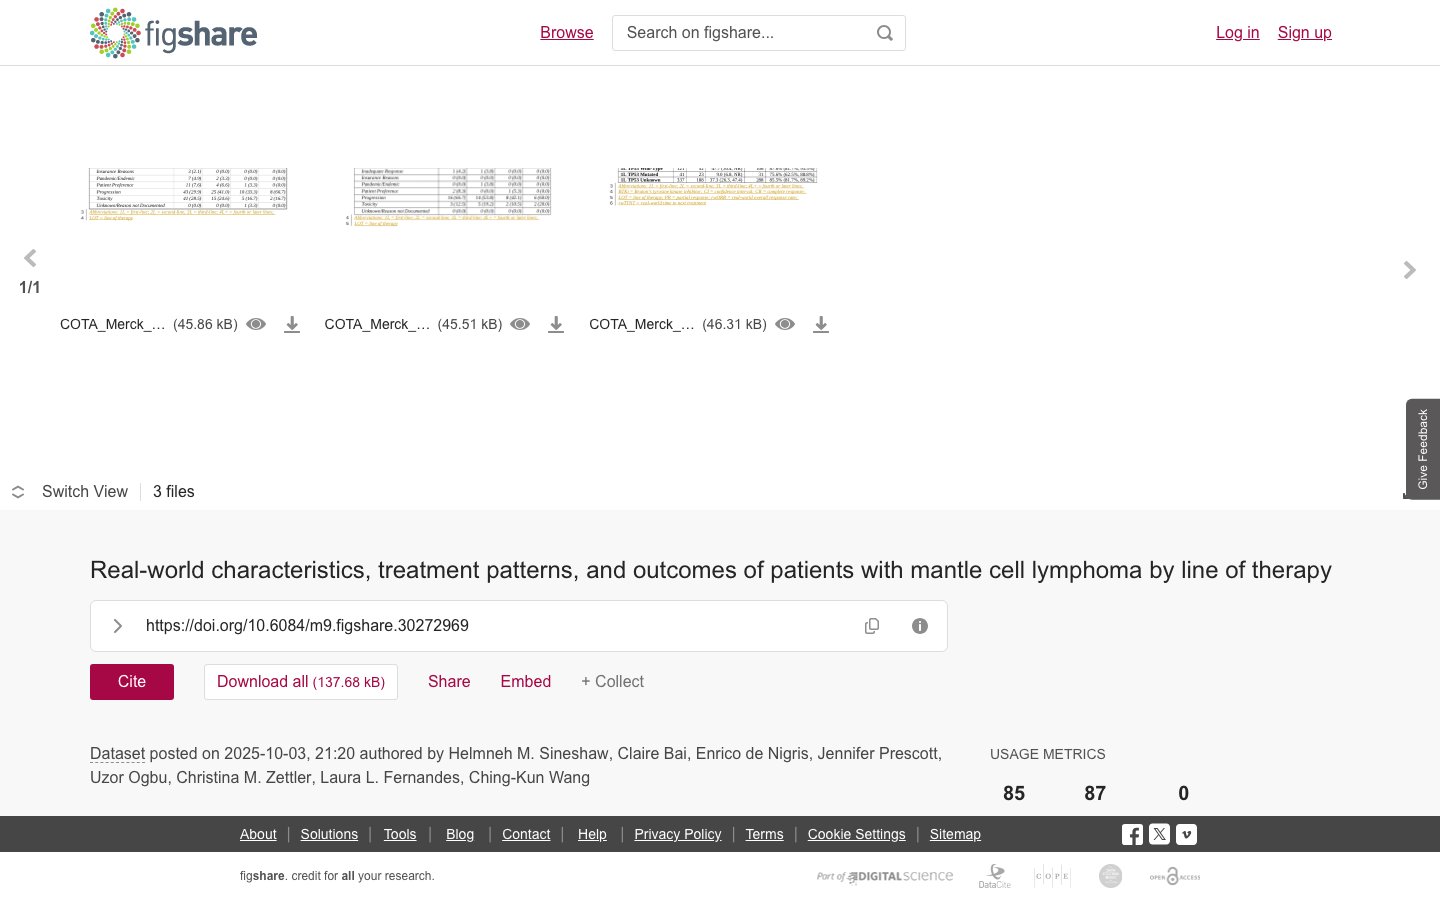Click Download all (137.68 kB) button

[301, 682]
